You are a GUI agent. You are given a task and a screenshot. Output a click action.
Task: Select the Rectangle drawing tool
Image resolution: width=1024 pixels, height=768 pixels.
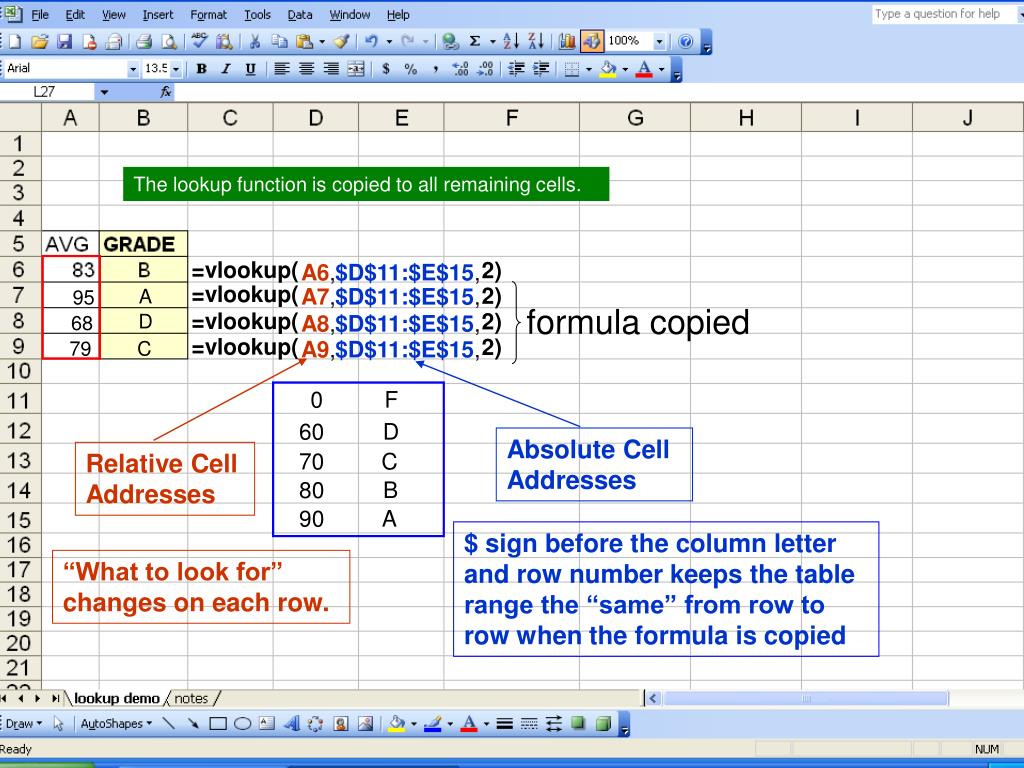tap(217, 724)
